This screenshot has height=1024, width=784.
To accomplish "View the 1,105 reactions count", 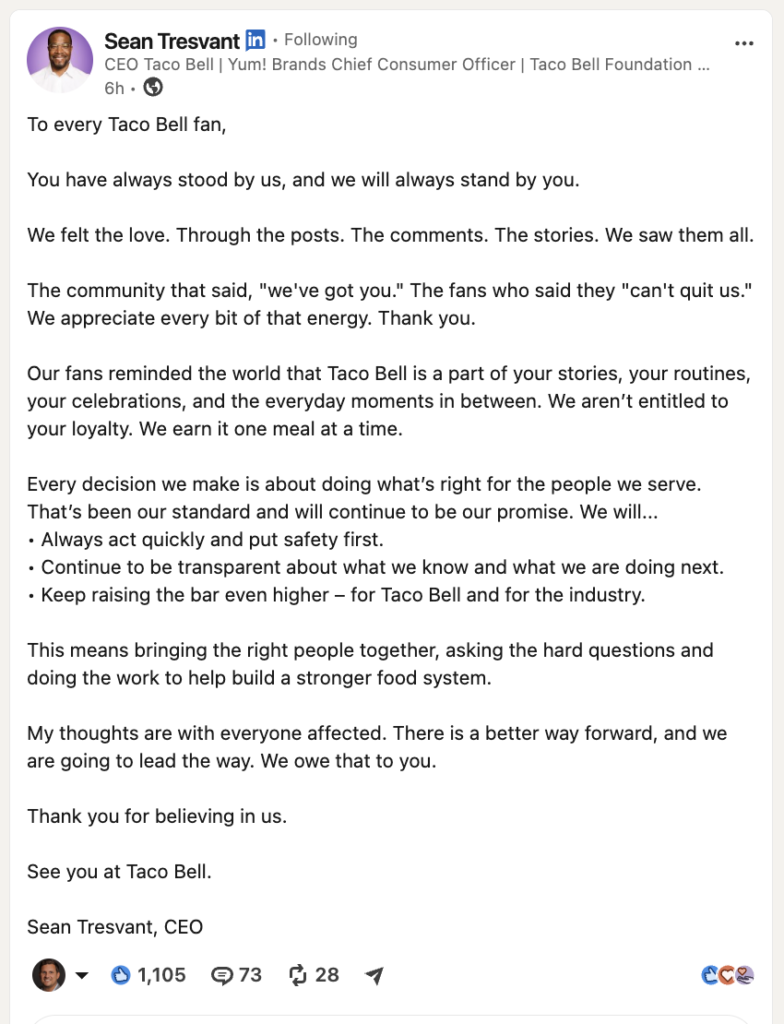I will coord(161,975).
